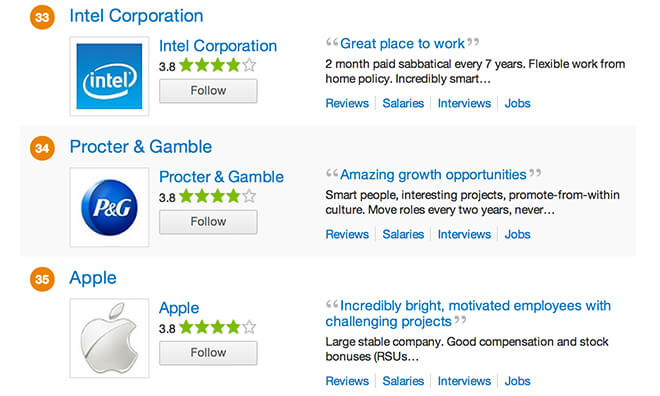Image resolution: width=660 pixels, height=396 pixels.
Task: Follow Apple company
Action: 208,352
